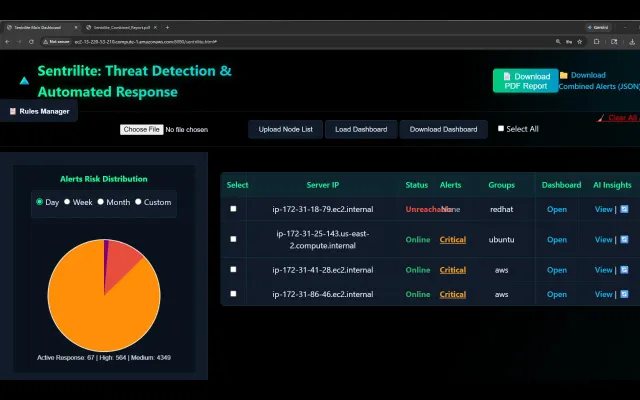Image resolution: width=640 pixels, height=400 pixels.
Task: Check the box for ip-172-31-18-79.ec2.internal
Action: click(233, 209)
